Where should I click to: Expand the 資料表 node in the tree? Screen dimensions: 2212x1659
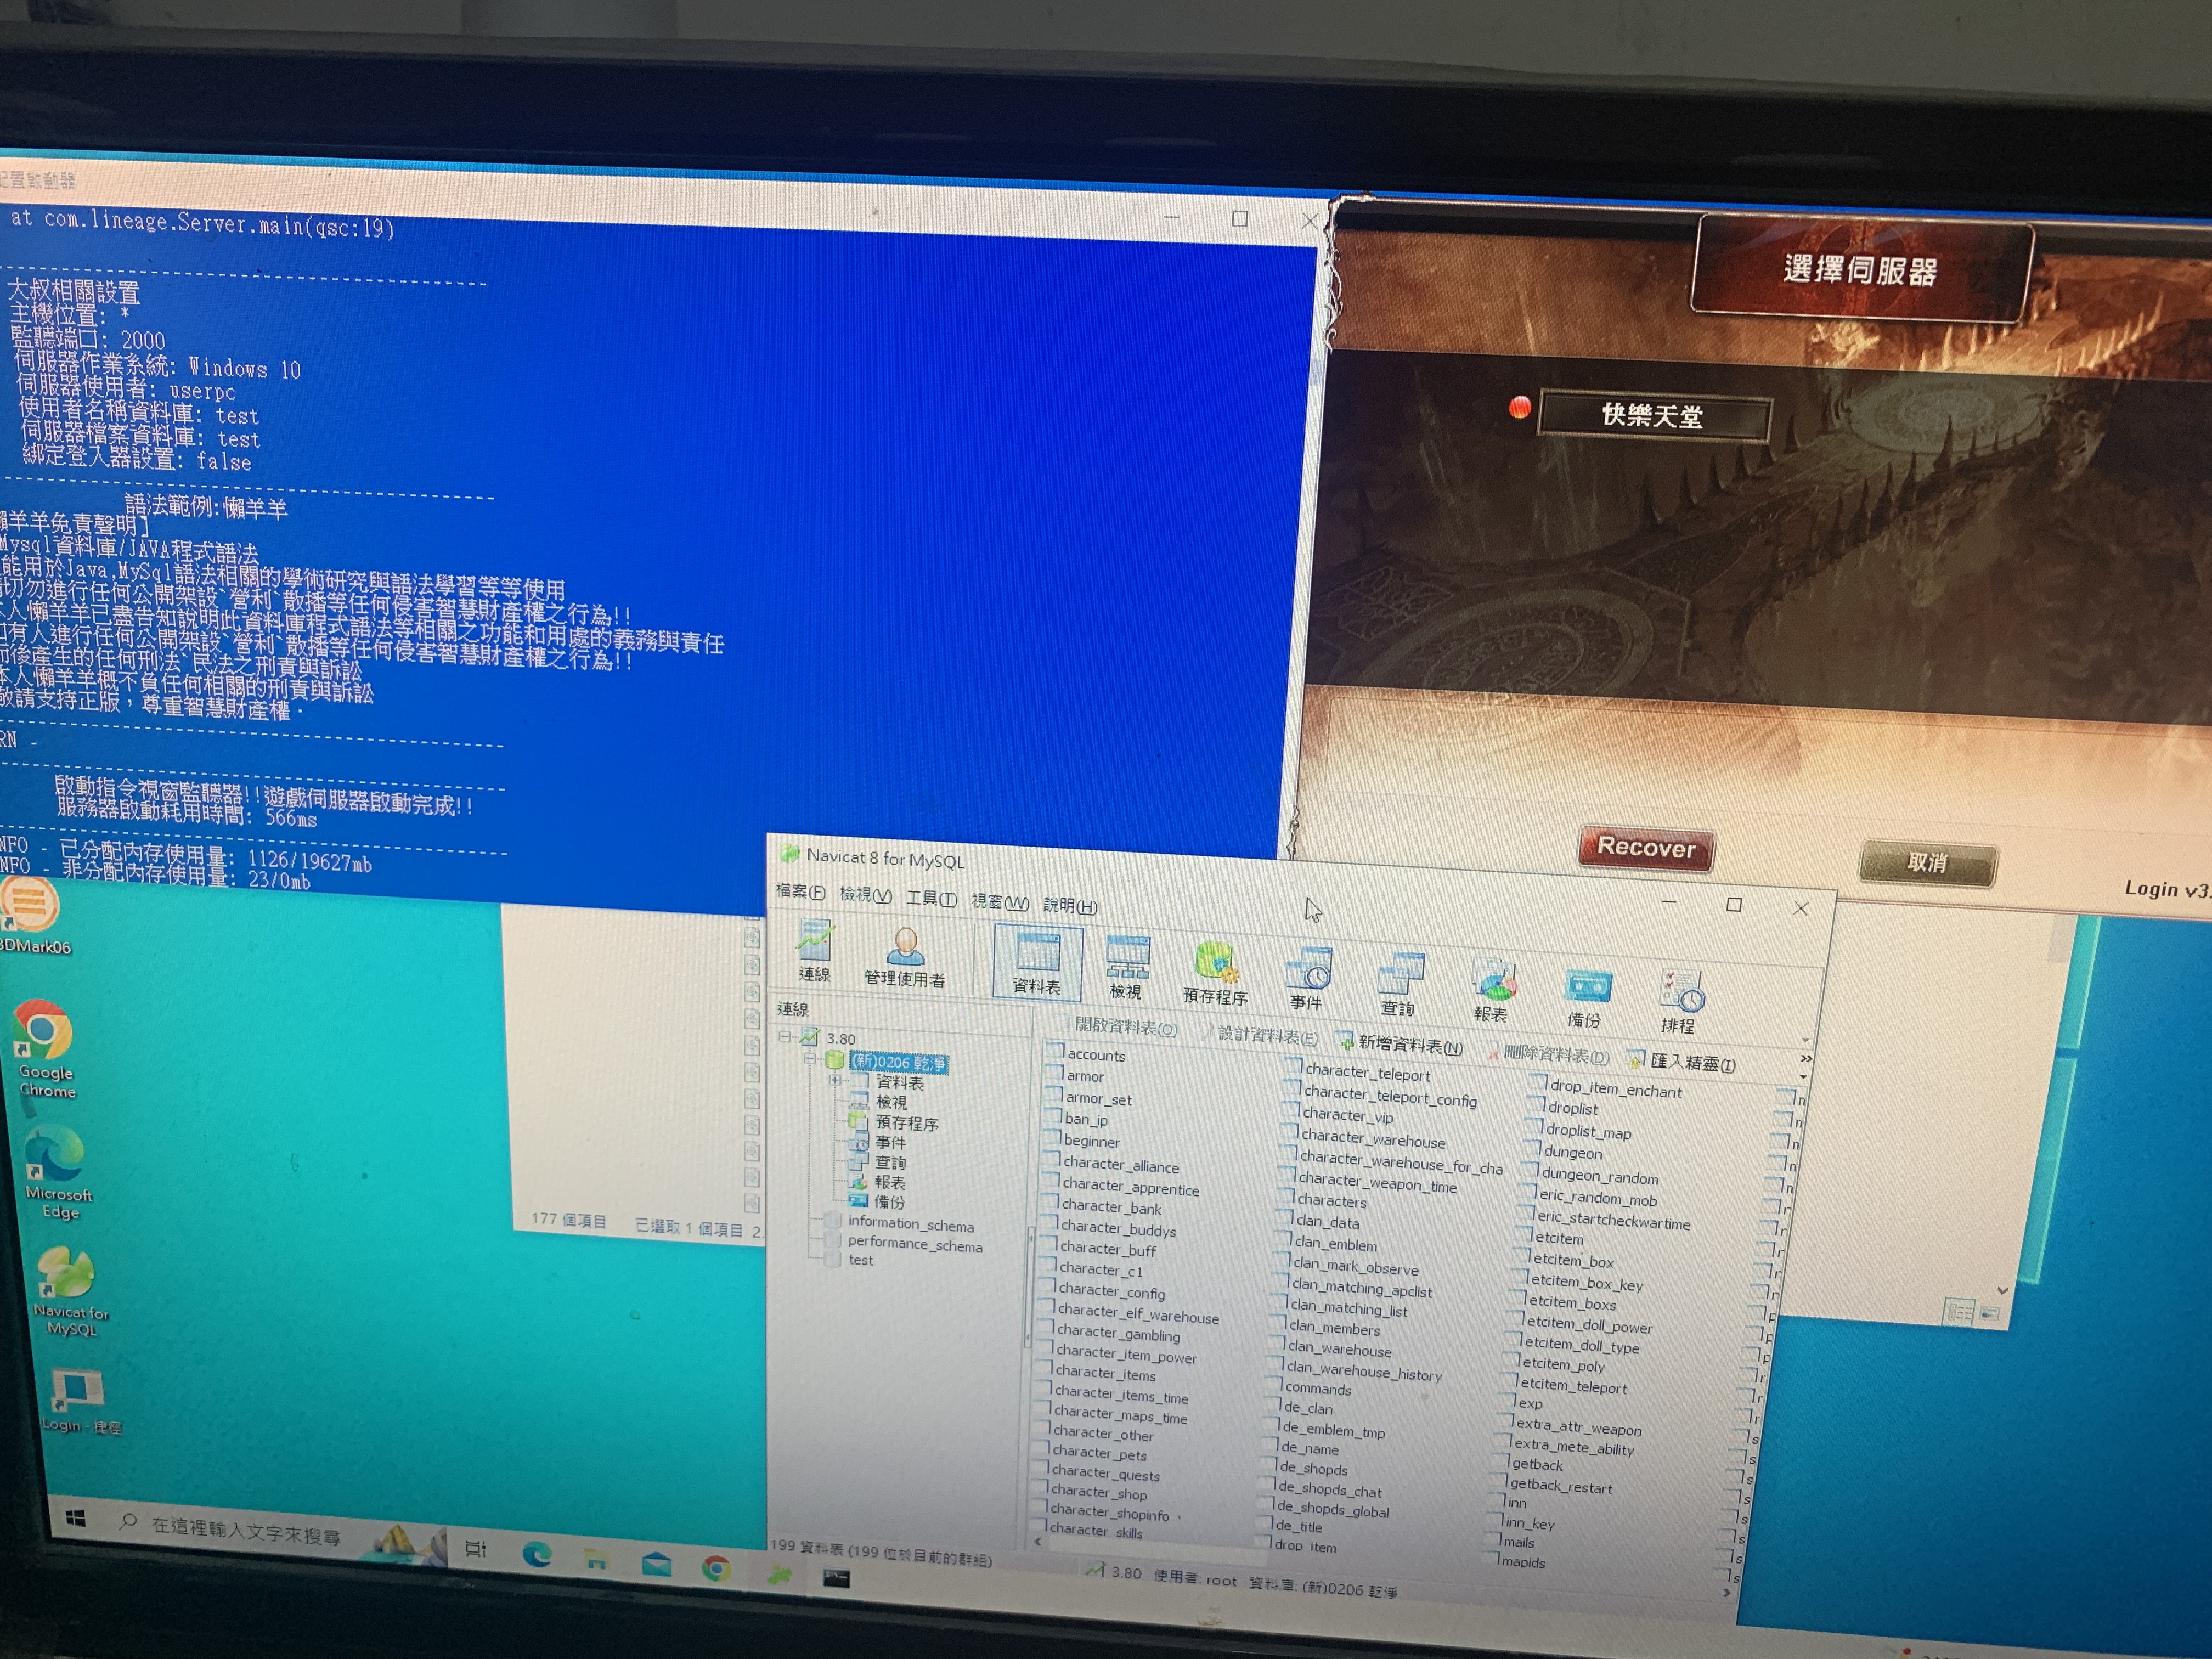834,1080
